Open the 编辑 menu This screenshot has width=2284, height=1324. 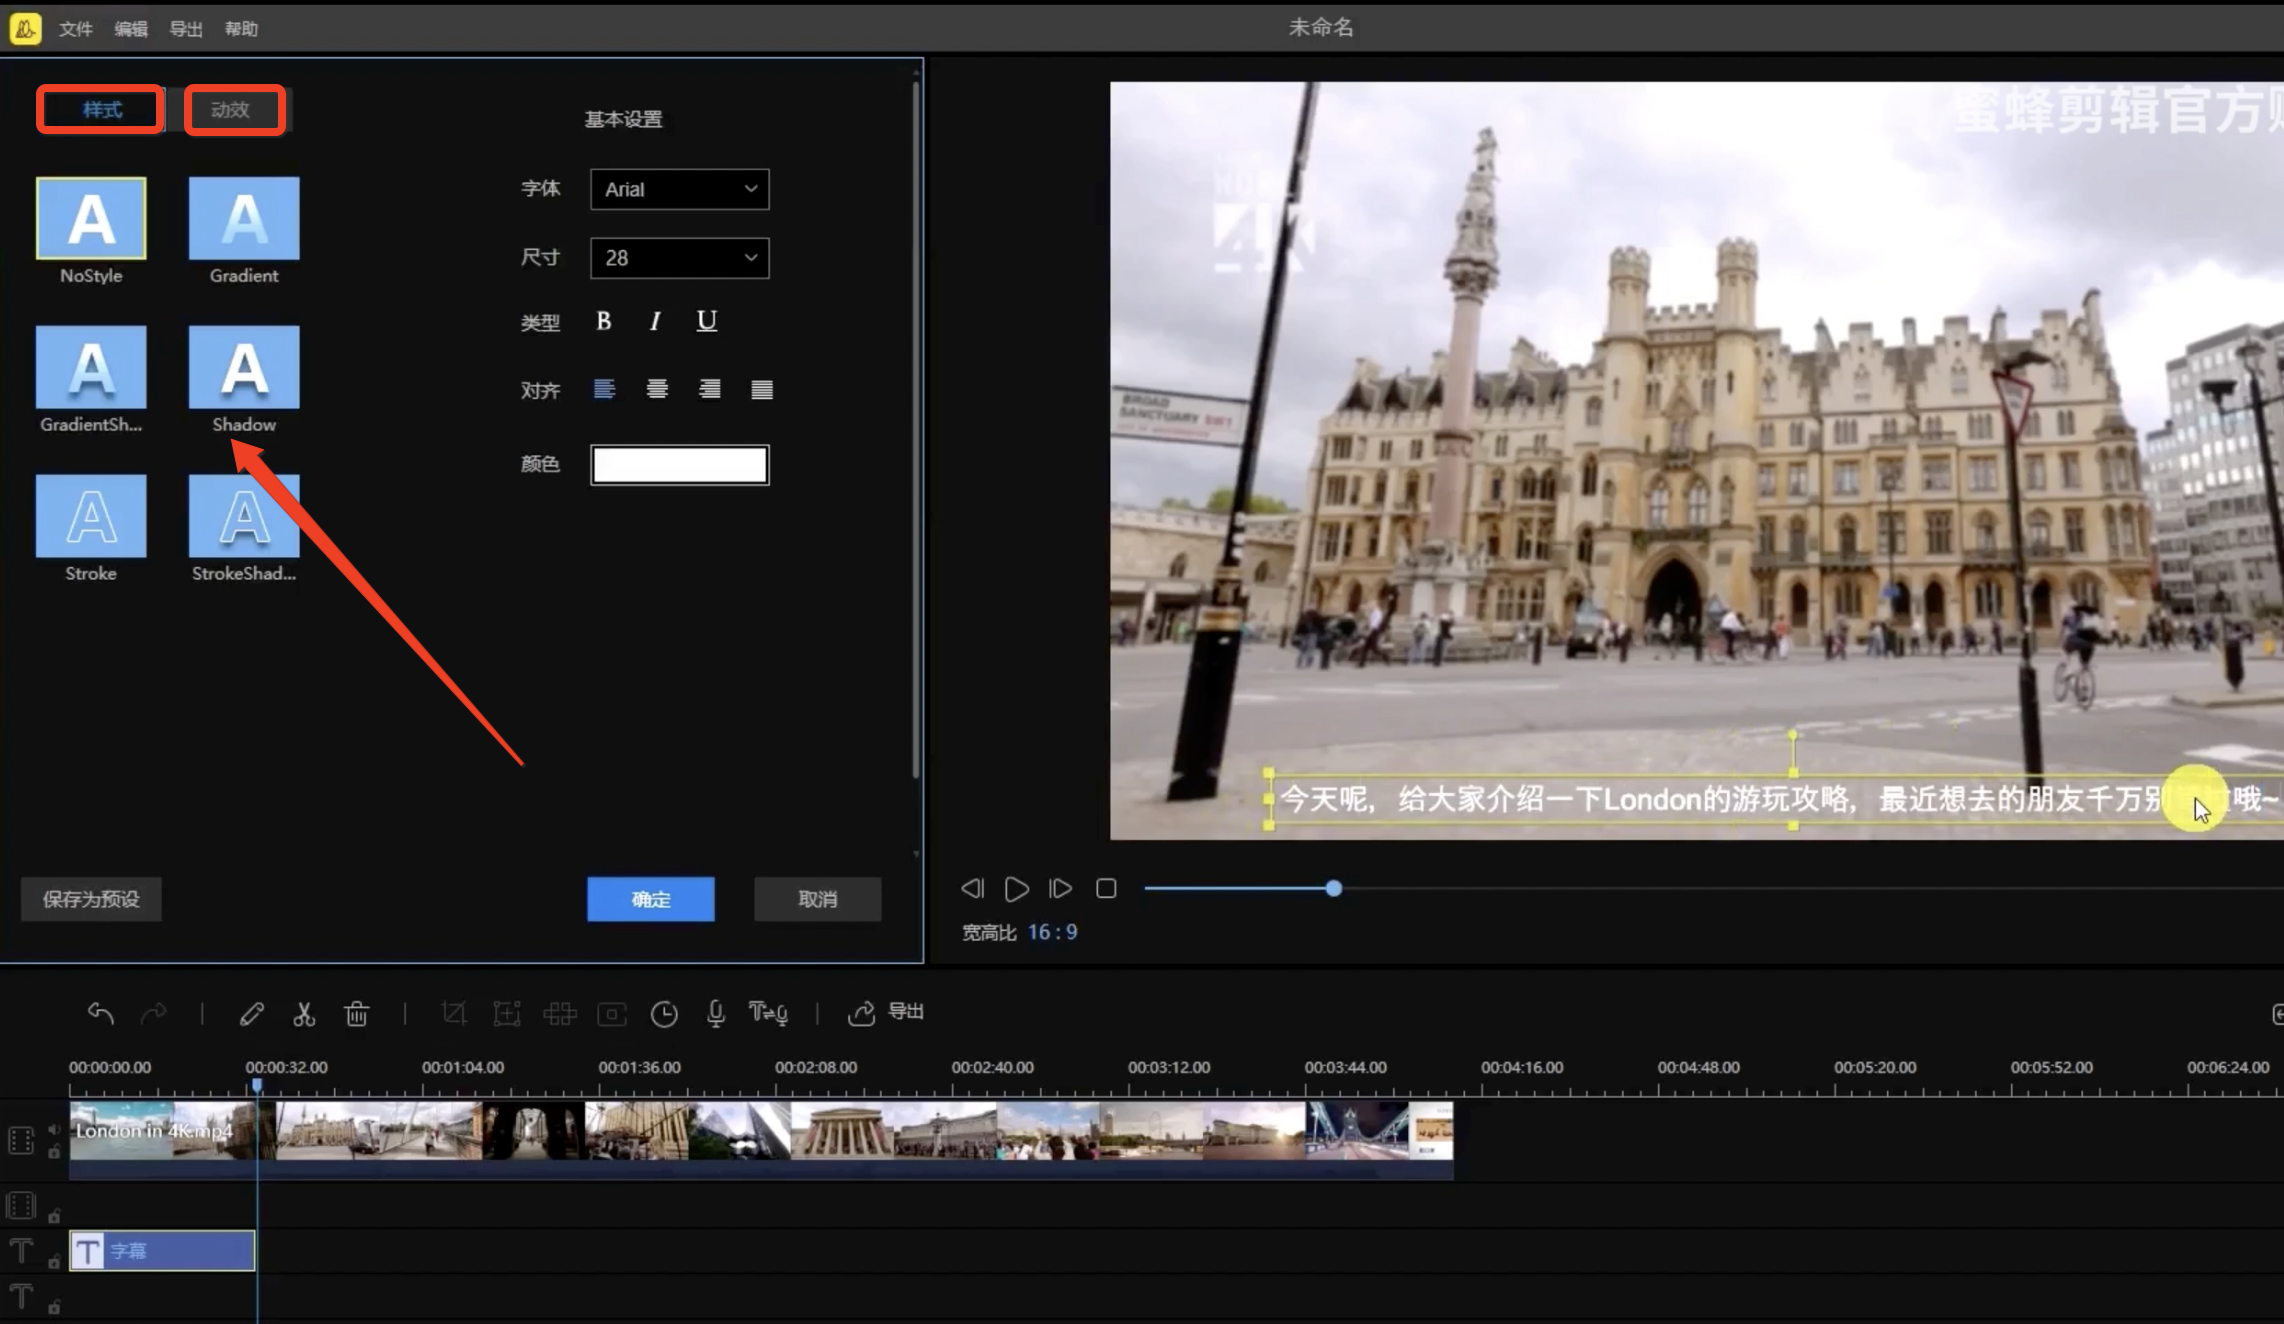(x=131, y=29)
